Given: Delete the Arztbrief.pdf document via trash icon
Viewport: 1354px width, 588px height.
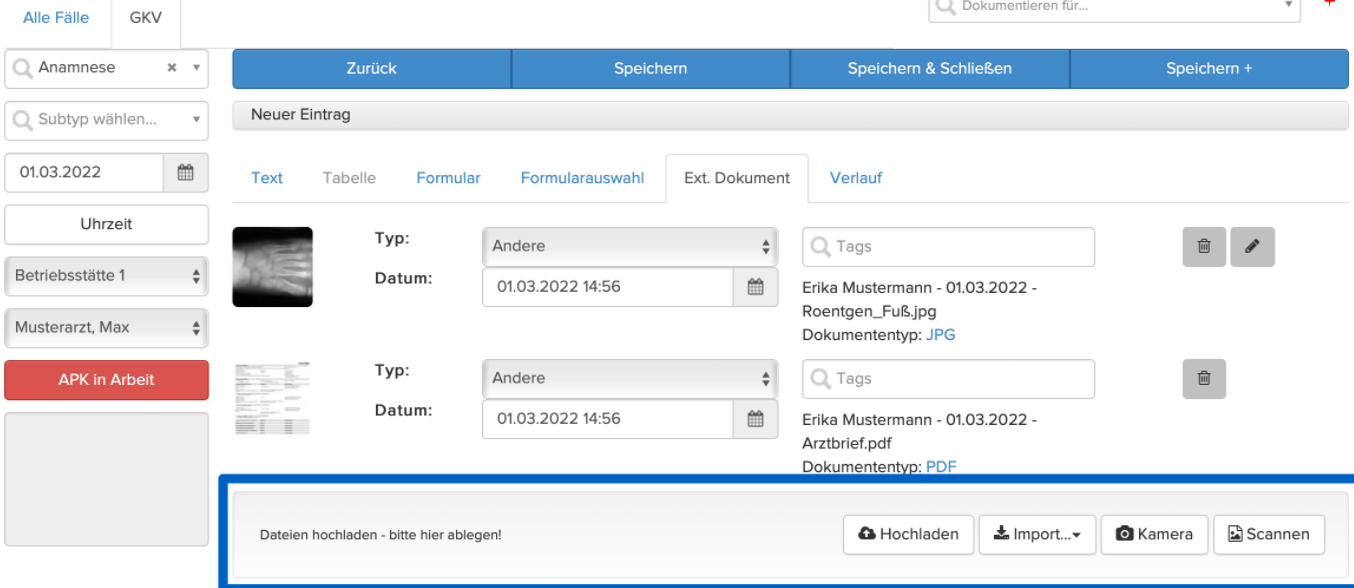Looking at the screenshot, I should point(1204,378).
